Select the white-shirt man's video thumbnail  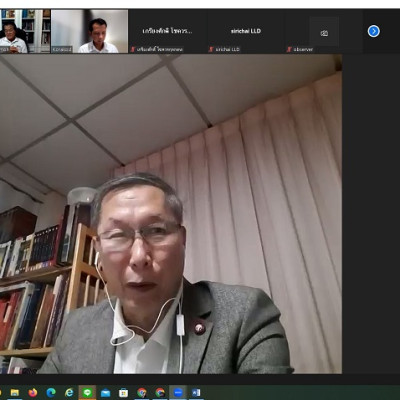pyautogui.click(x=89, y=31)
